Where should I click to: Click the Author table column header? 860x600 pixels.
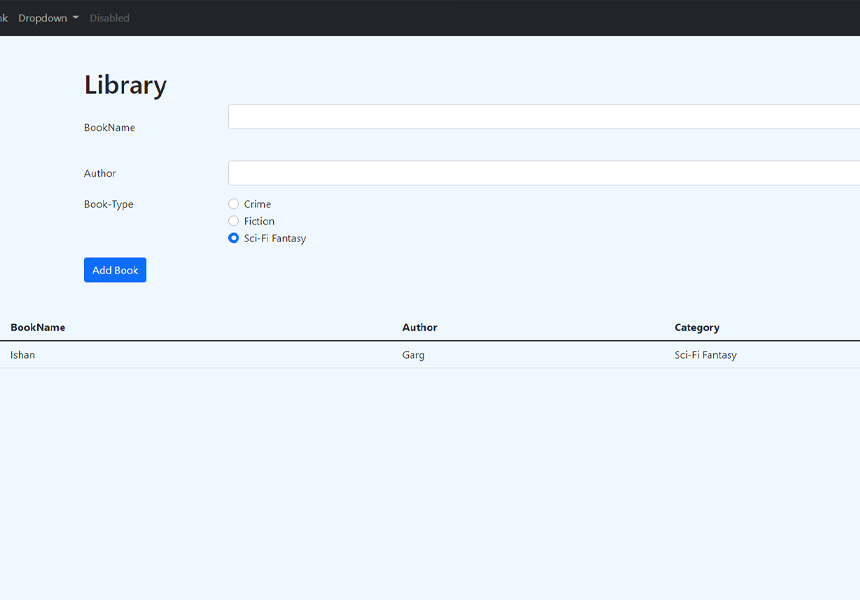click(420, 327)
